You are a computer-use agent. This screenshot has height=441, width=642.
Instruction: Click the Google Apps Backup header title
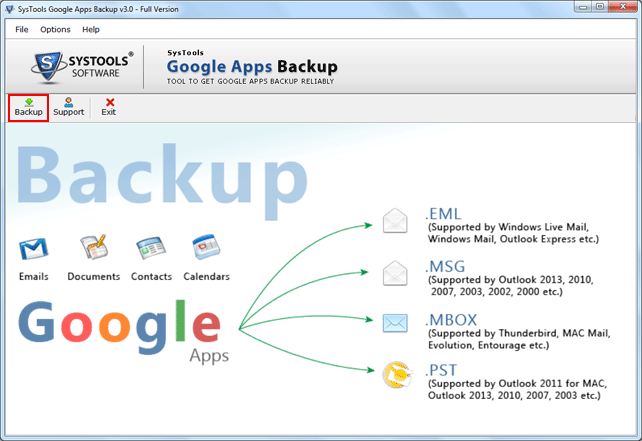point(252,66)
